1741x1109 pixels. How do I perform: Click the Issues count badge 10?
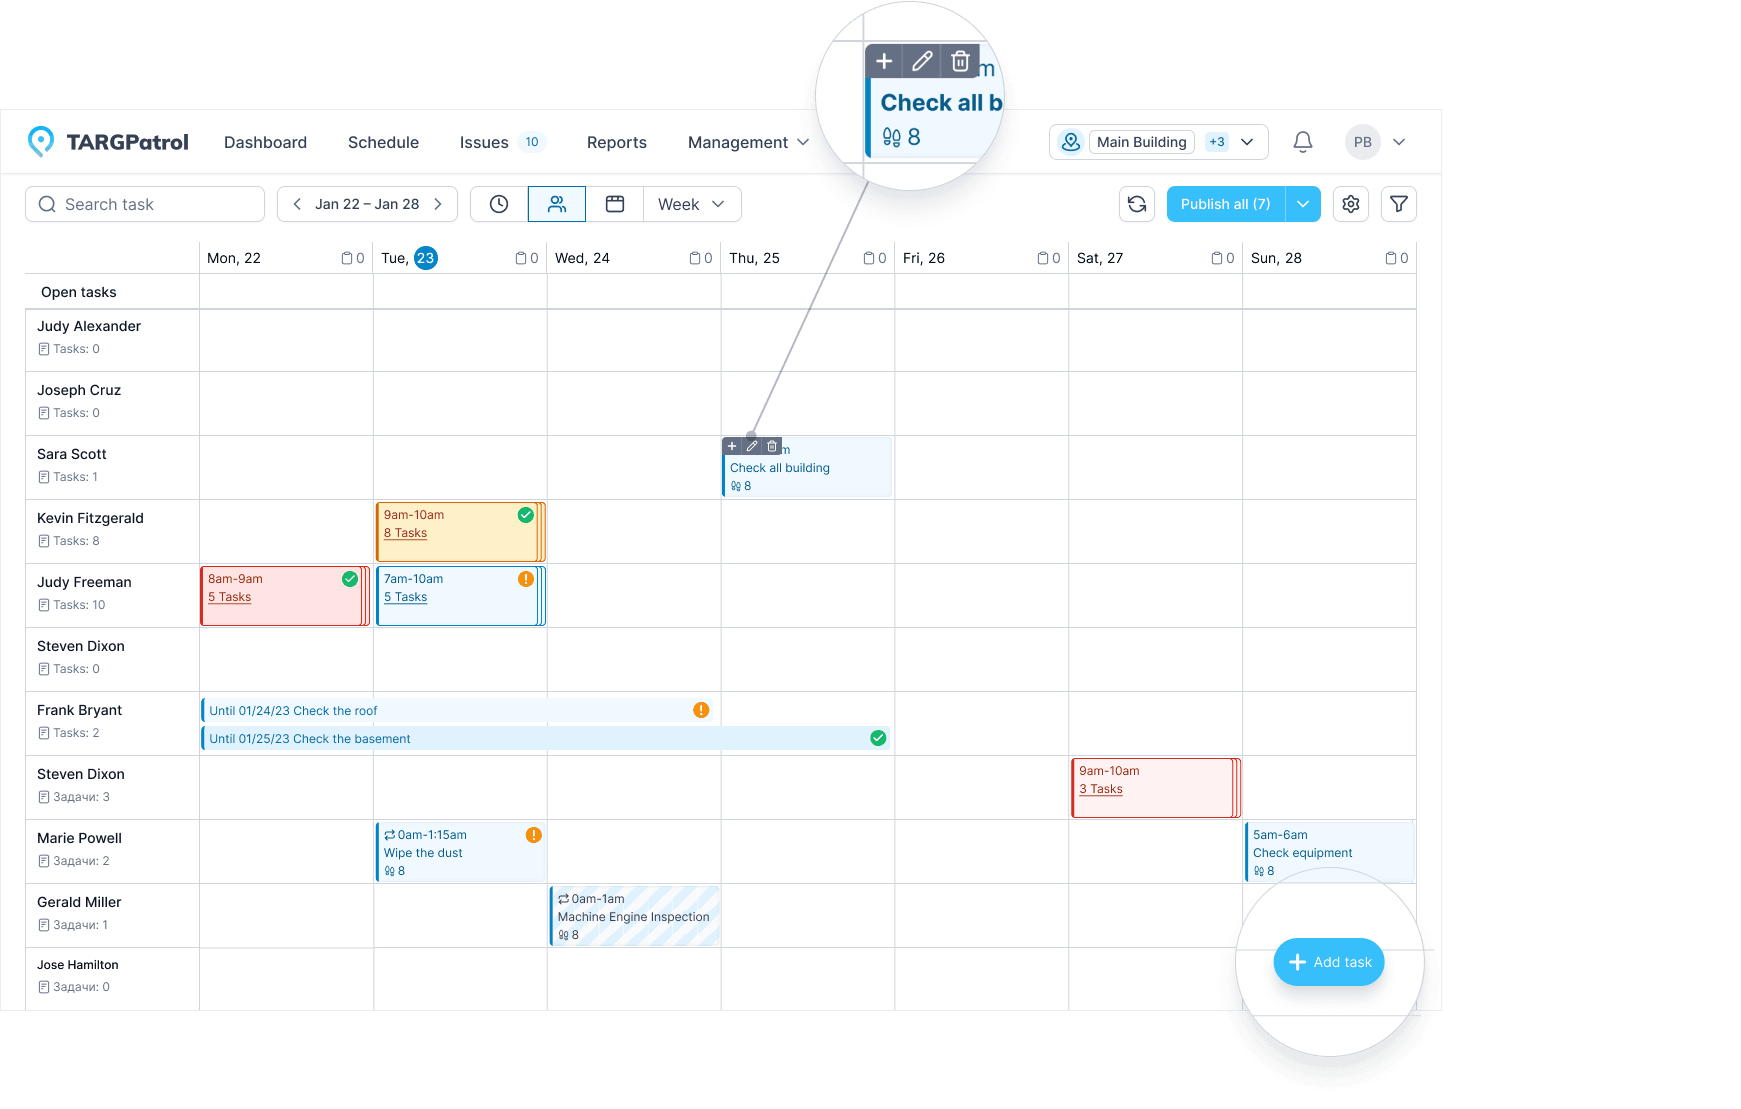pos(532,142)
